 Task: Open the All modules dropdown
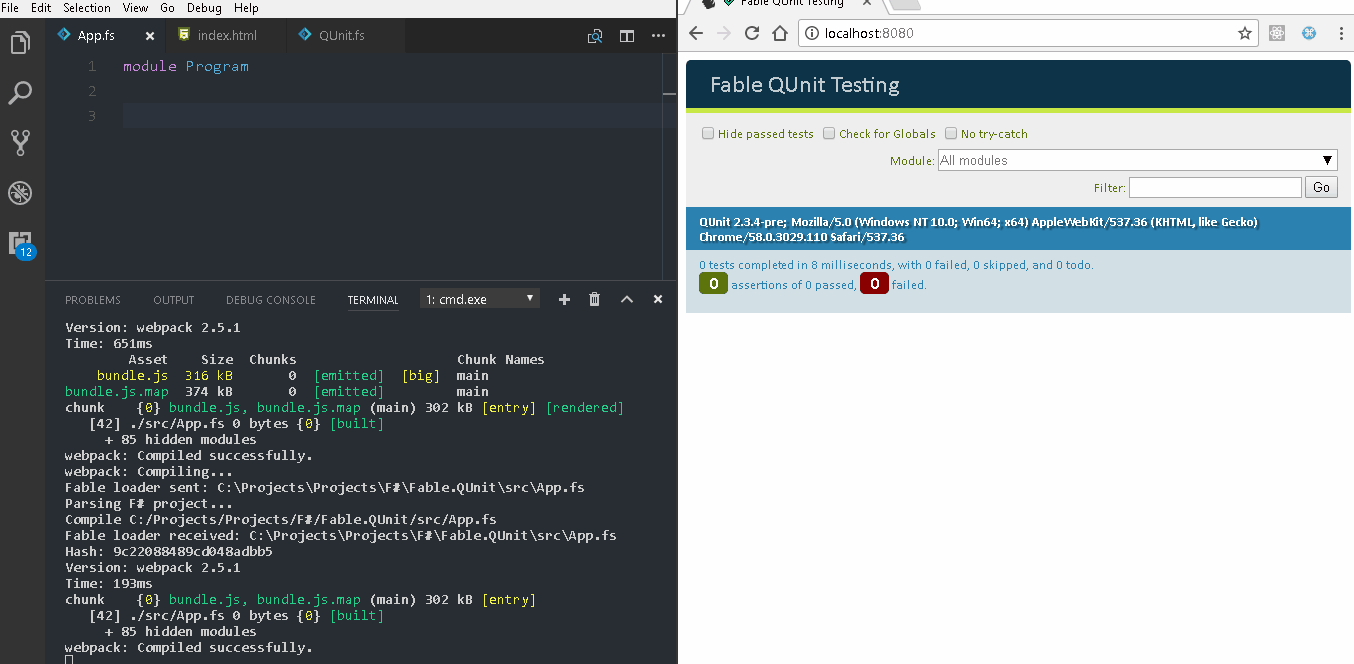1137,160
